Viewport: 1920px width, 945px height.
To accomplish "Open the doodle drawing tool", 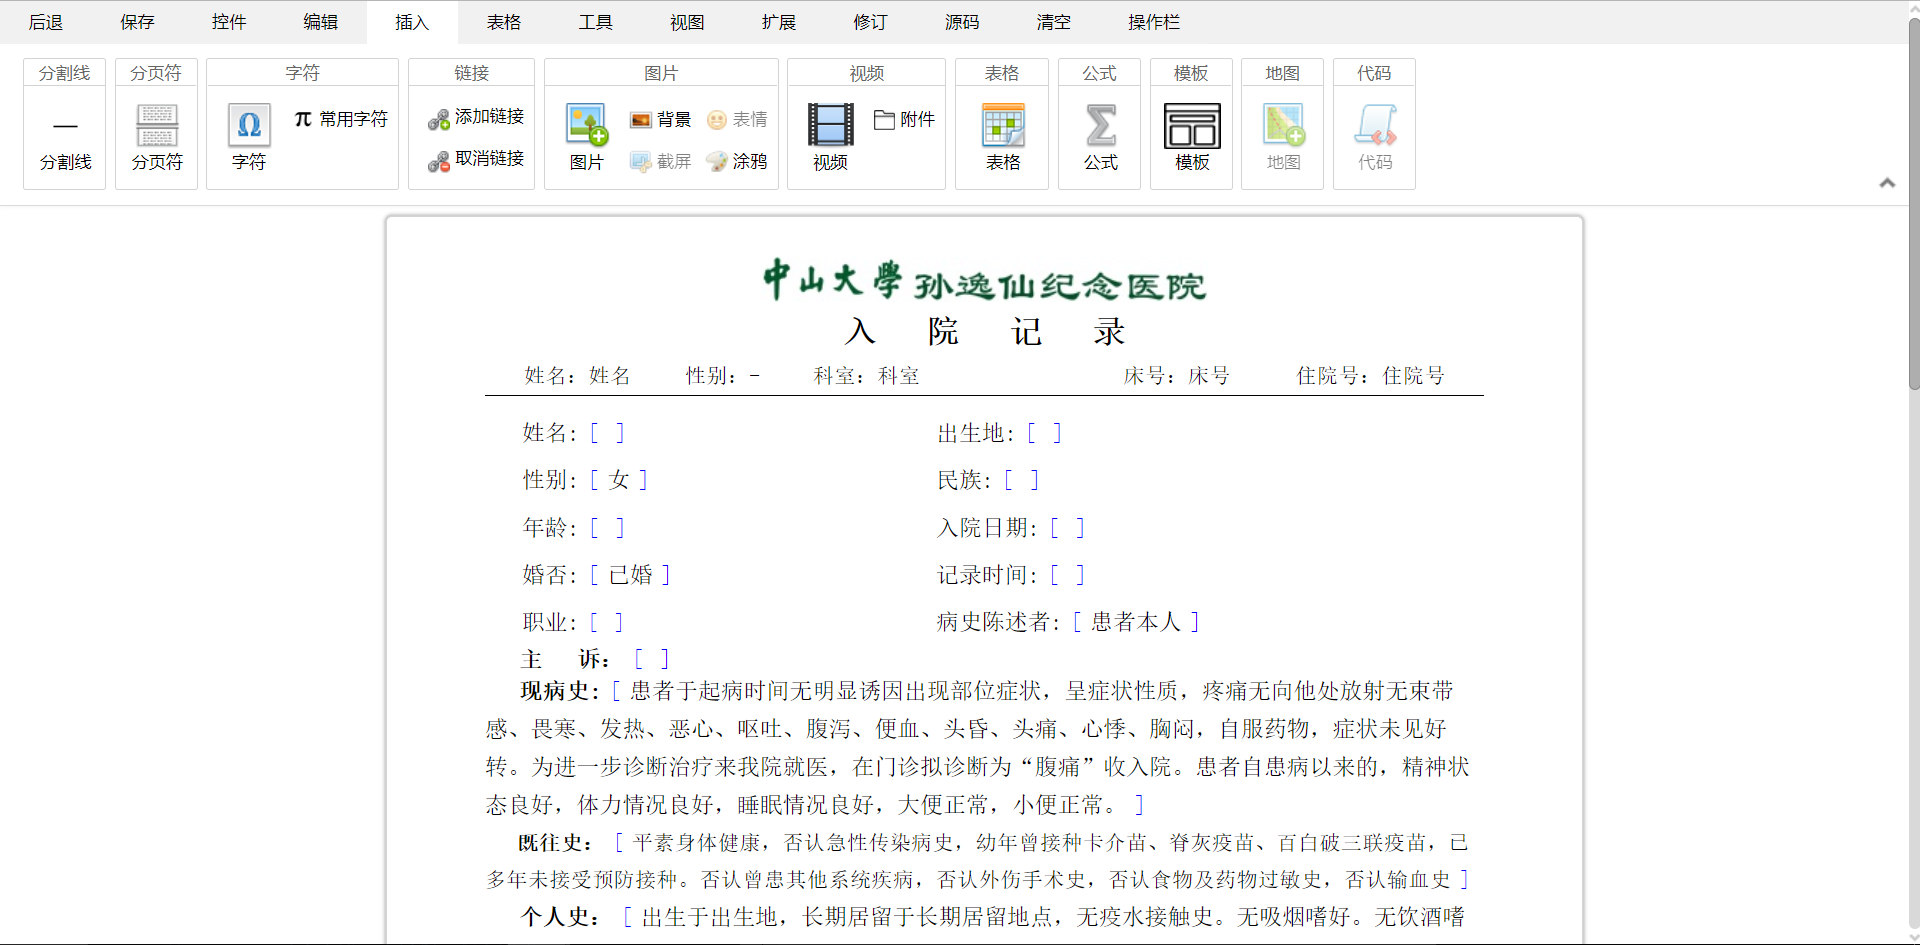I will click(x=737, y=161).
